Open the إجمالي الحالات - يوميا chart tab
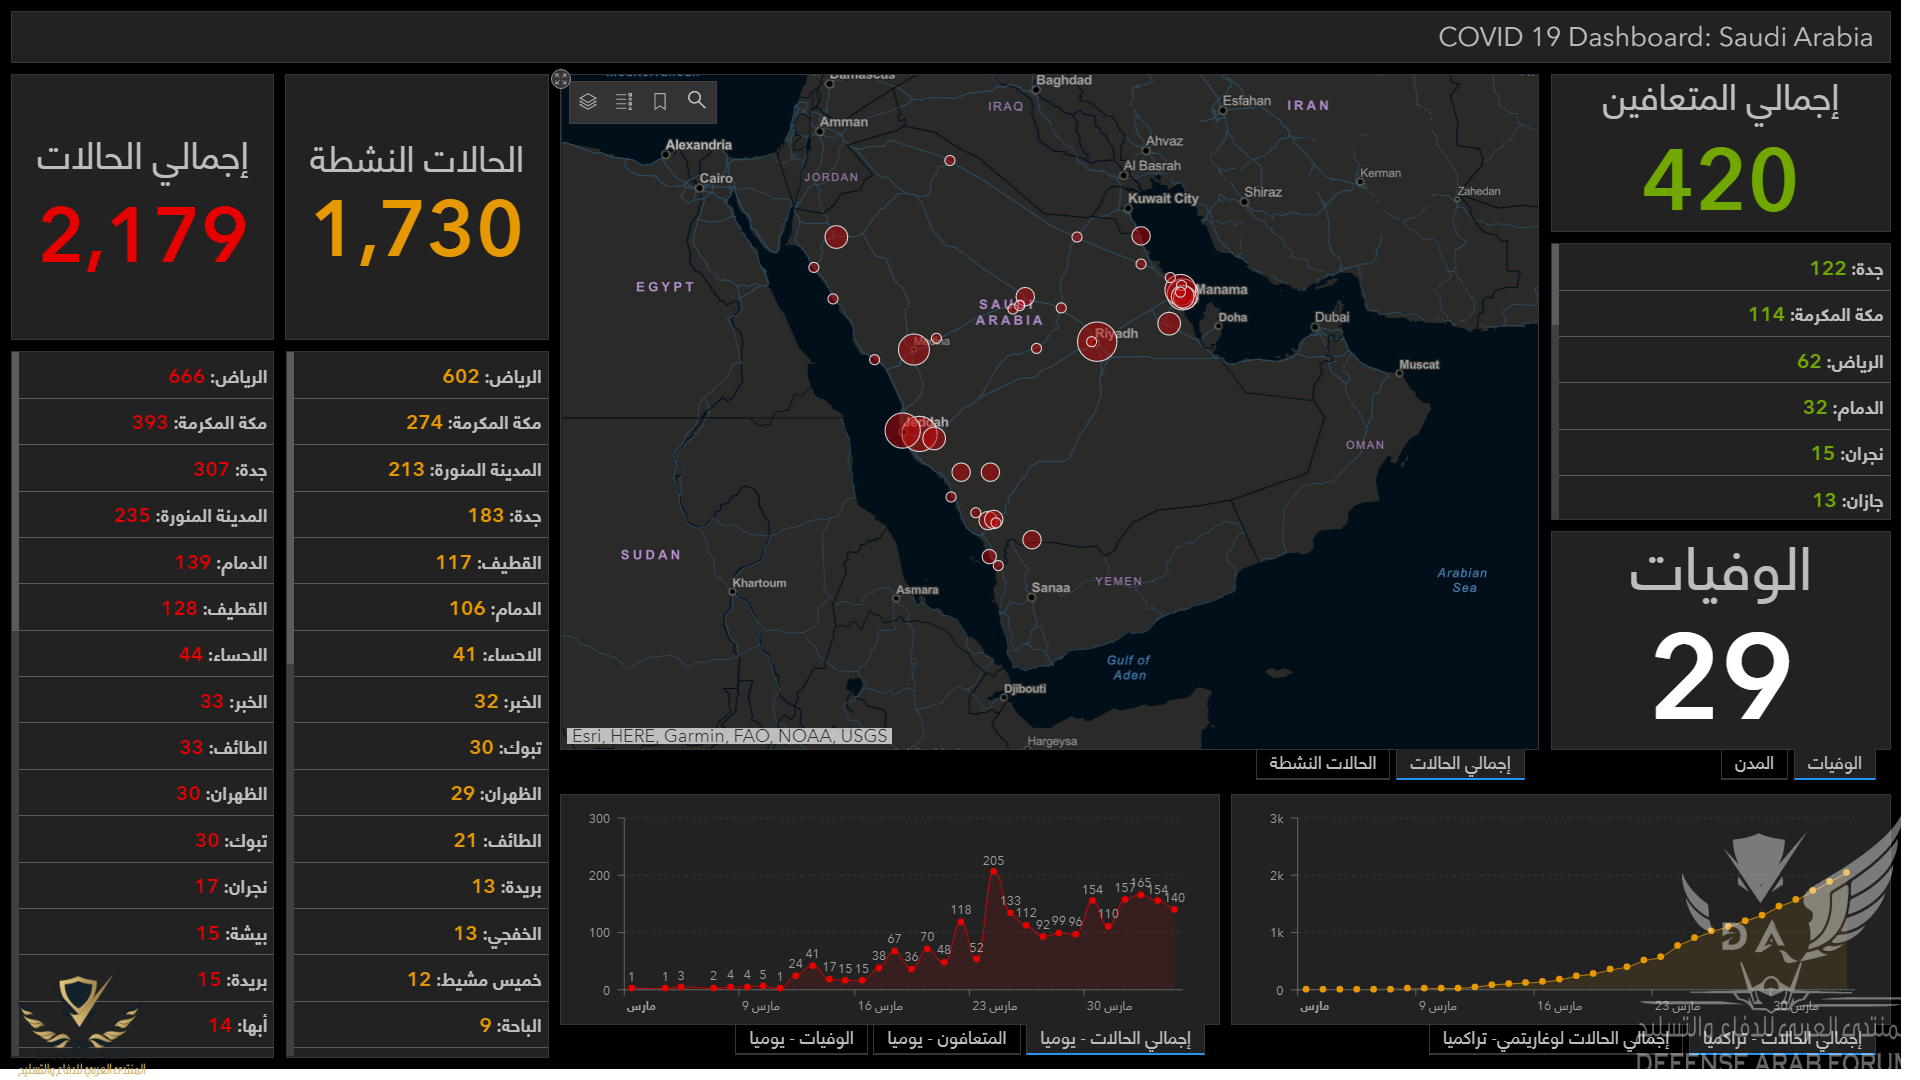Viewport: 1920px width, 1080px height. pyautogui.click(x=1115, y=1039)
